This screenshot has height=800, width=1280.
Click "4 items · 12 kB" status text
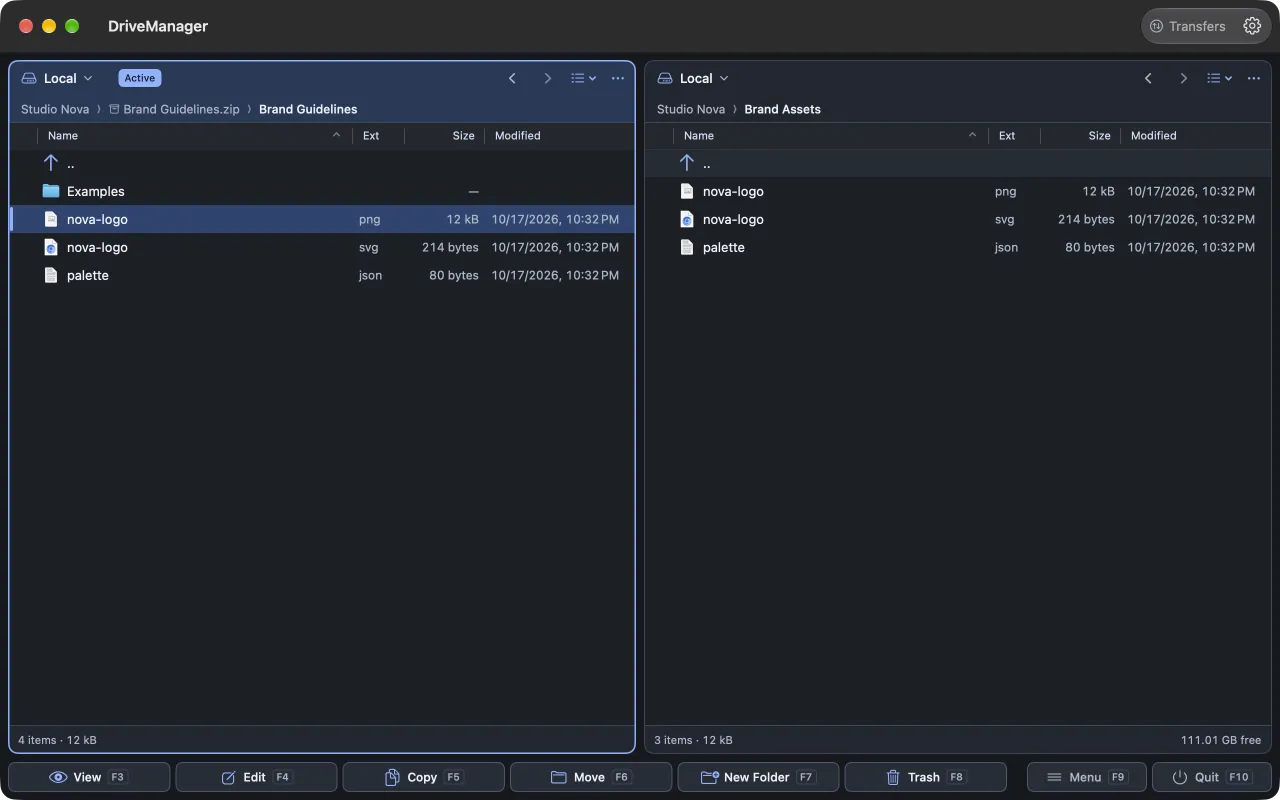coord(57,740)
